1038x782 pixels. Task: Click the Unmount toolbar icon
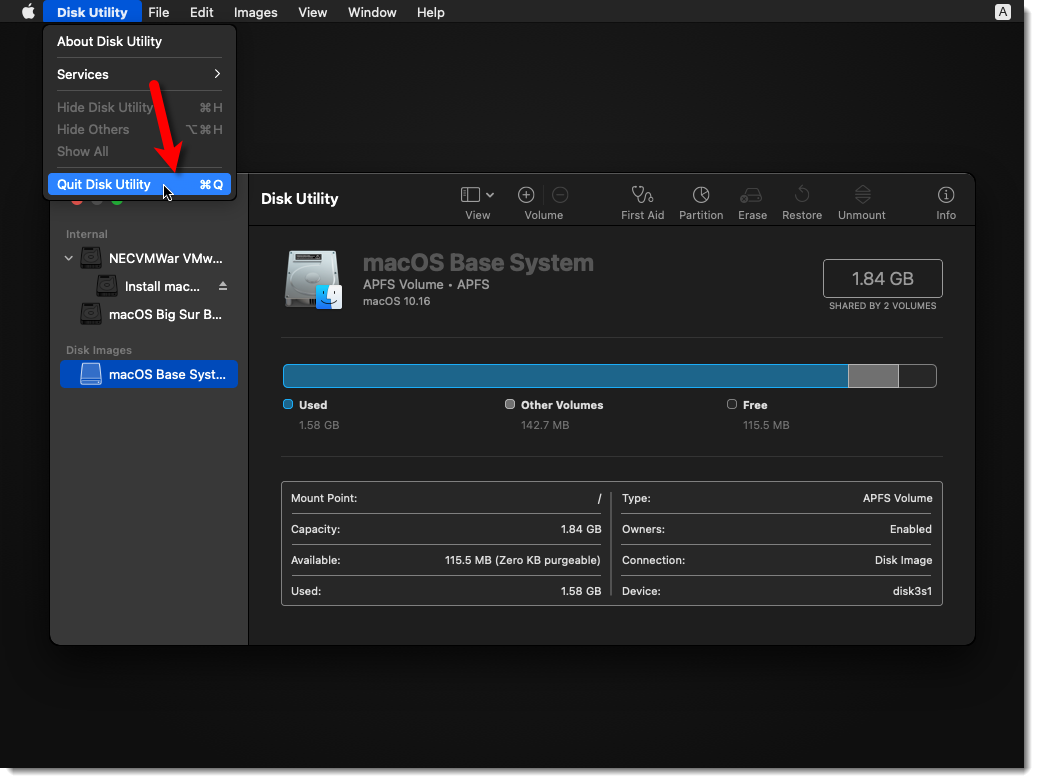(863, 195)
